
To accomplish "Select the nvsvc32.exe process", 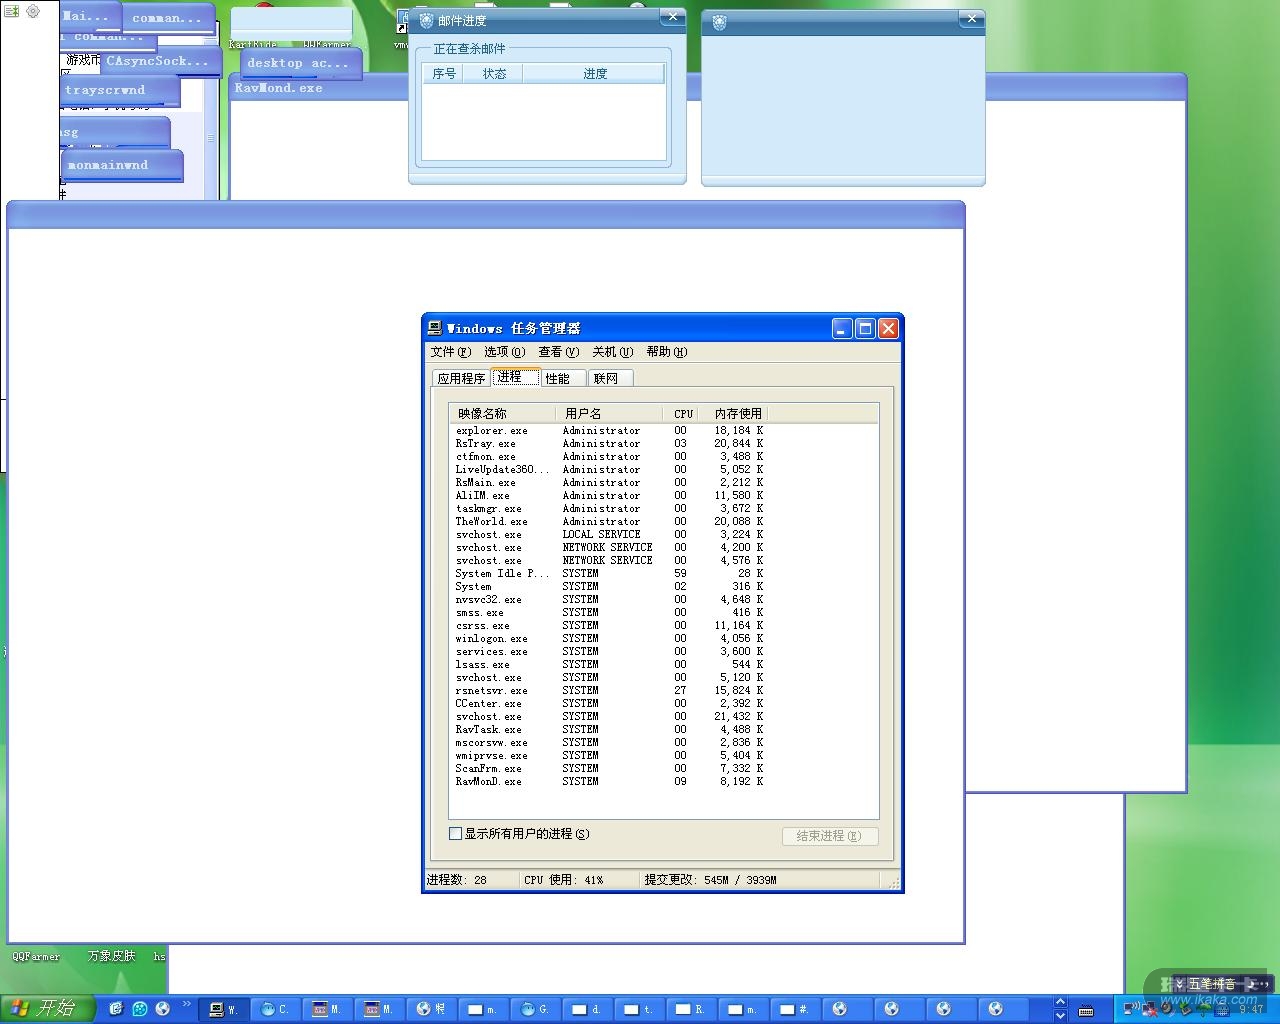I will coord(610,600).
